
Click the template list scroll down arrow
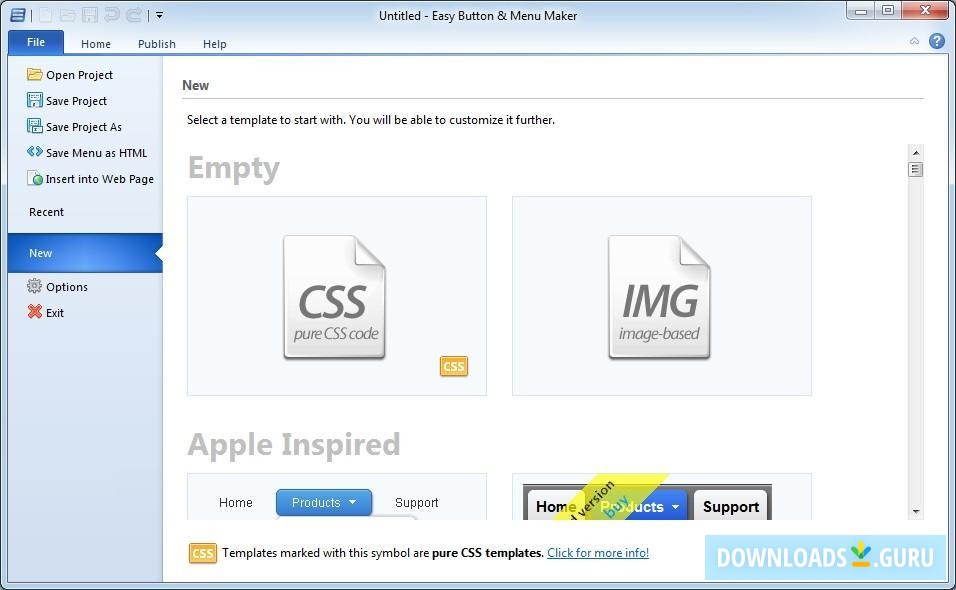tap(915, 511)
